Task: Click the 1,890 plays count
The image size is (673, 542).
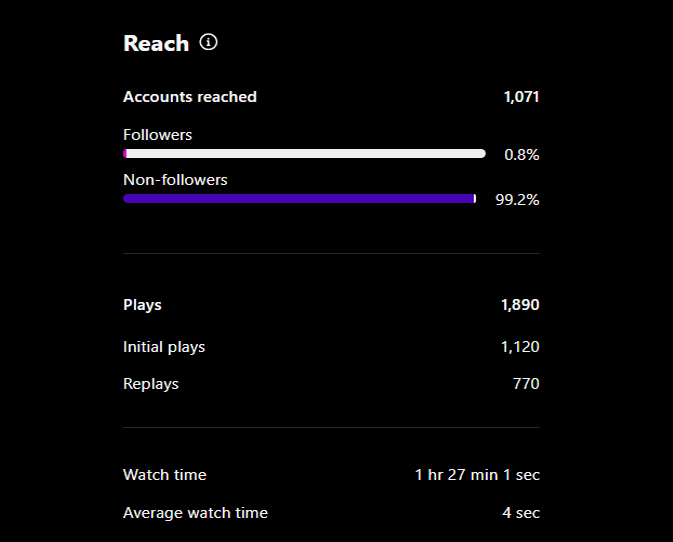Action: pyautogui.click(x=520, y=305)
